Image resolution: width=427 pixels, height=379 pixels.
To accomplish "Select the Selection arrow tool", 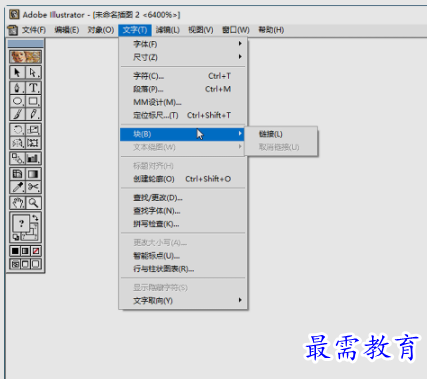I will click(x=17, y=73).
